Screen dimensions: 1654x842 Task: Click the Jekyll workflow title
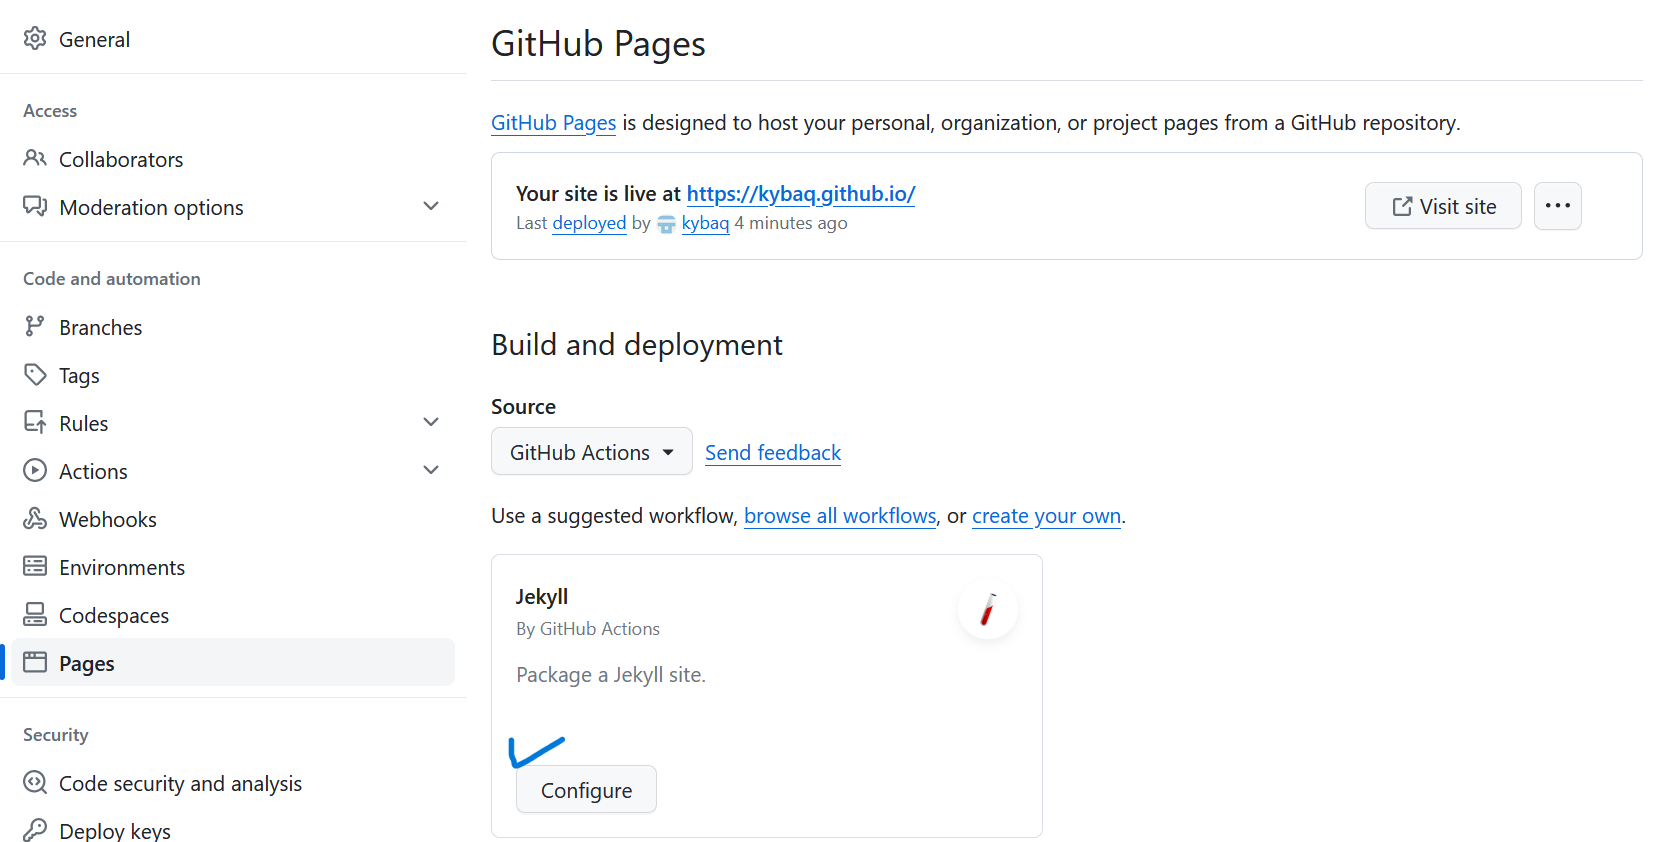tap(542, 597)
